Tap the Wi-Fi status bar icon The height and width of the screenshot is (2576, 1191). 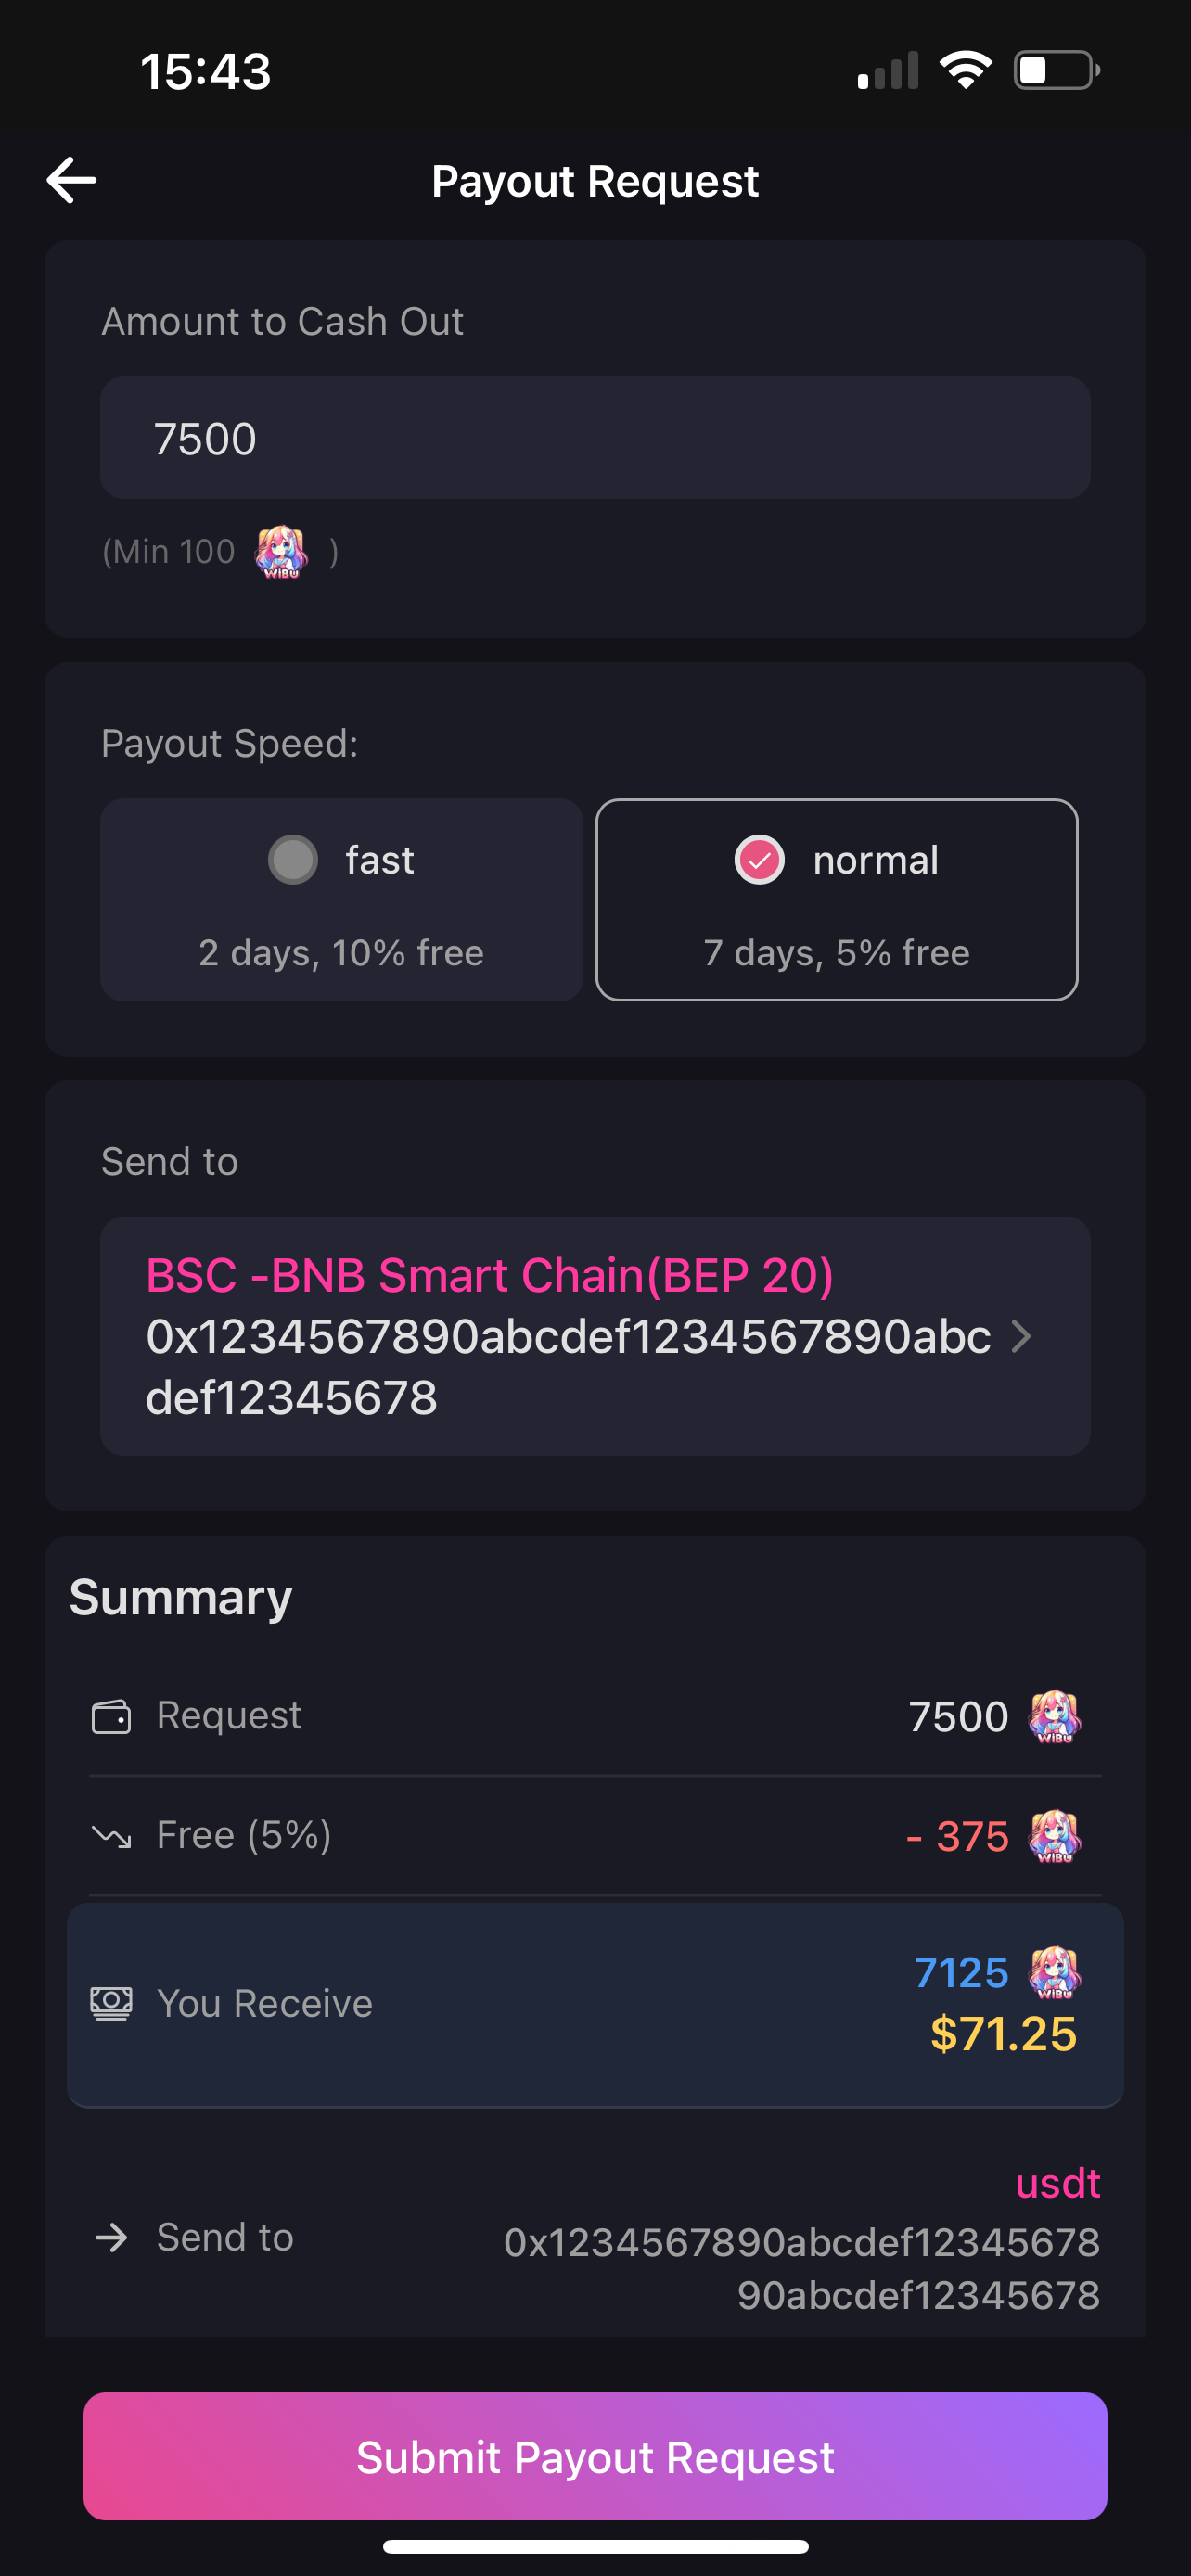(965, 70)
